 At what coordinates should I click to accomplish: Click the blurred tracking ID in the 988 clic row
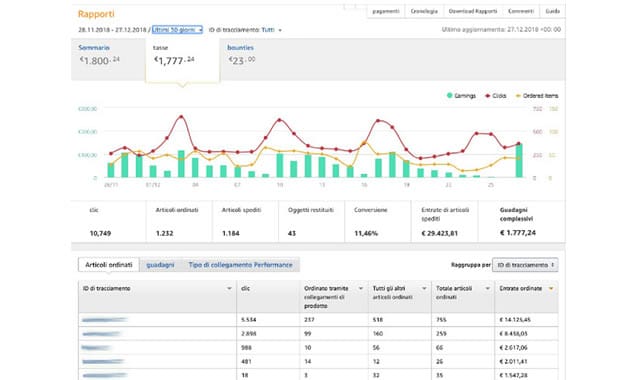point(96,348)
